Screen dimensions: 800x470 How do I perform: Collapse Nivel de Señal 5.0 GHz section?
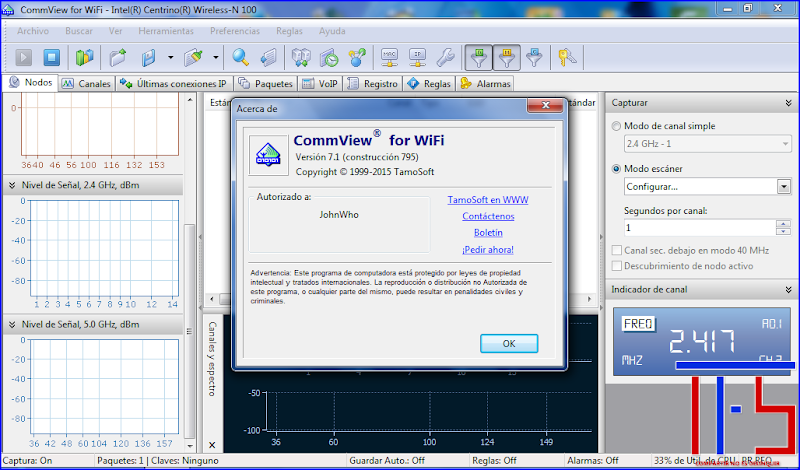point(12,324)
